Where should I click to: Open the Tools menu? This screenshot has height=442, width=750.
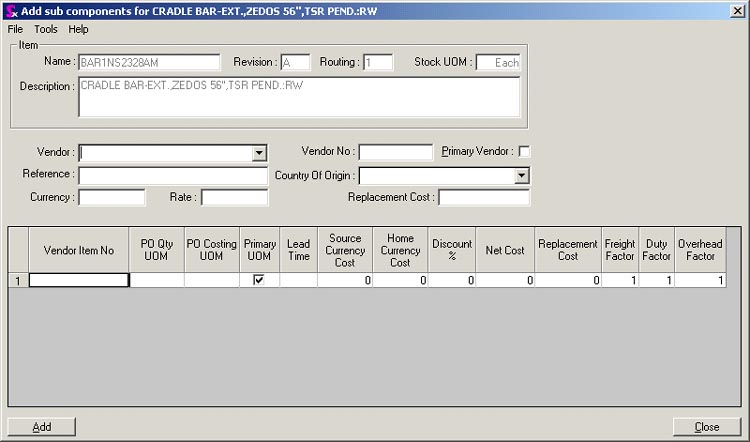[46, 29]
